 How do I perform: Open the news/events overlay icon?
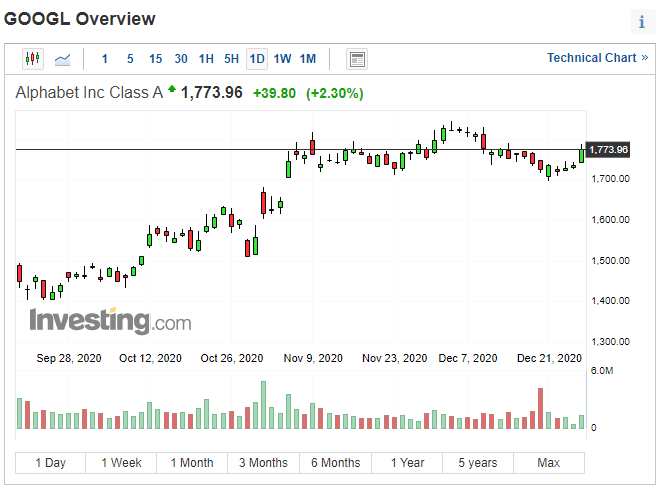click(x=357, y=59)
